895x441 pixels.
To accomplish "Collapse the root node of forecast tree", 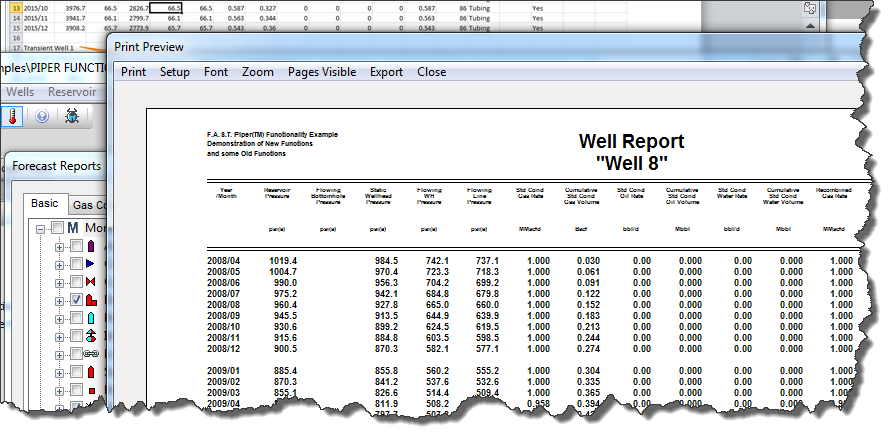I will [x=41, y=228].
